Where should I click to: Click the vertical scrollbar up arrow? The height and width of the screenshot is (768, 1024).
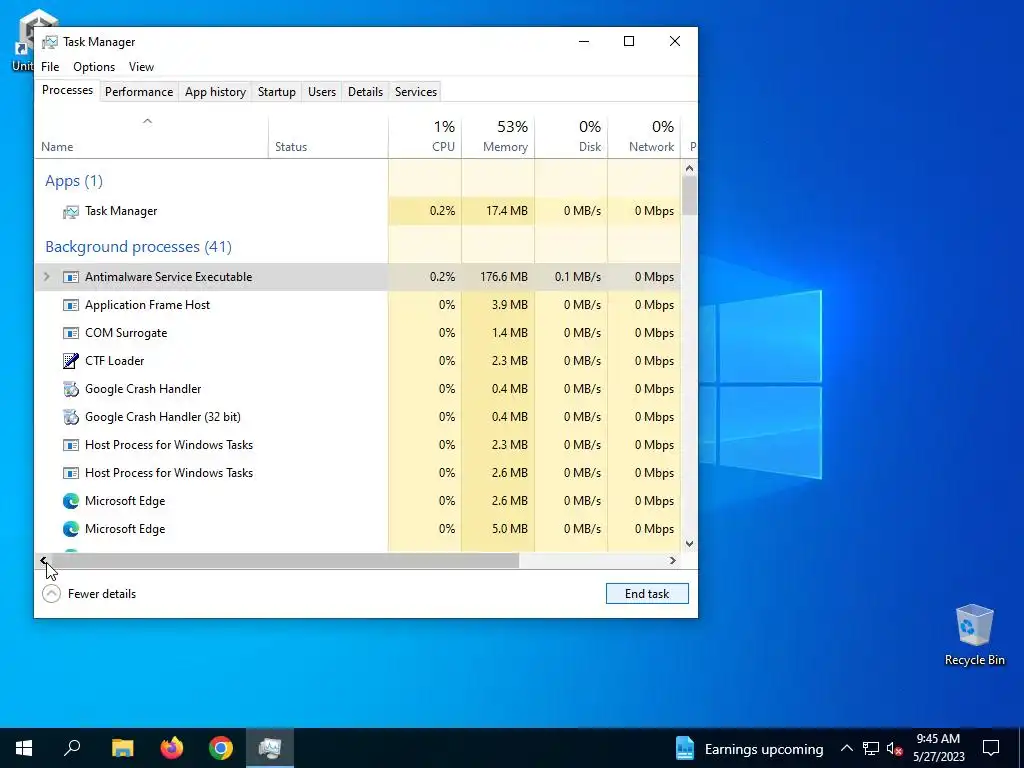(689, 168)
